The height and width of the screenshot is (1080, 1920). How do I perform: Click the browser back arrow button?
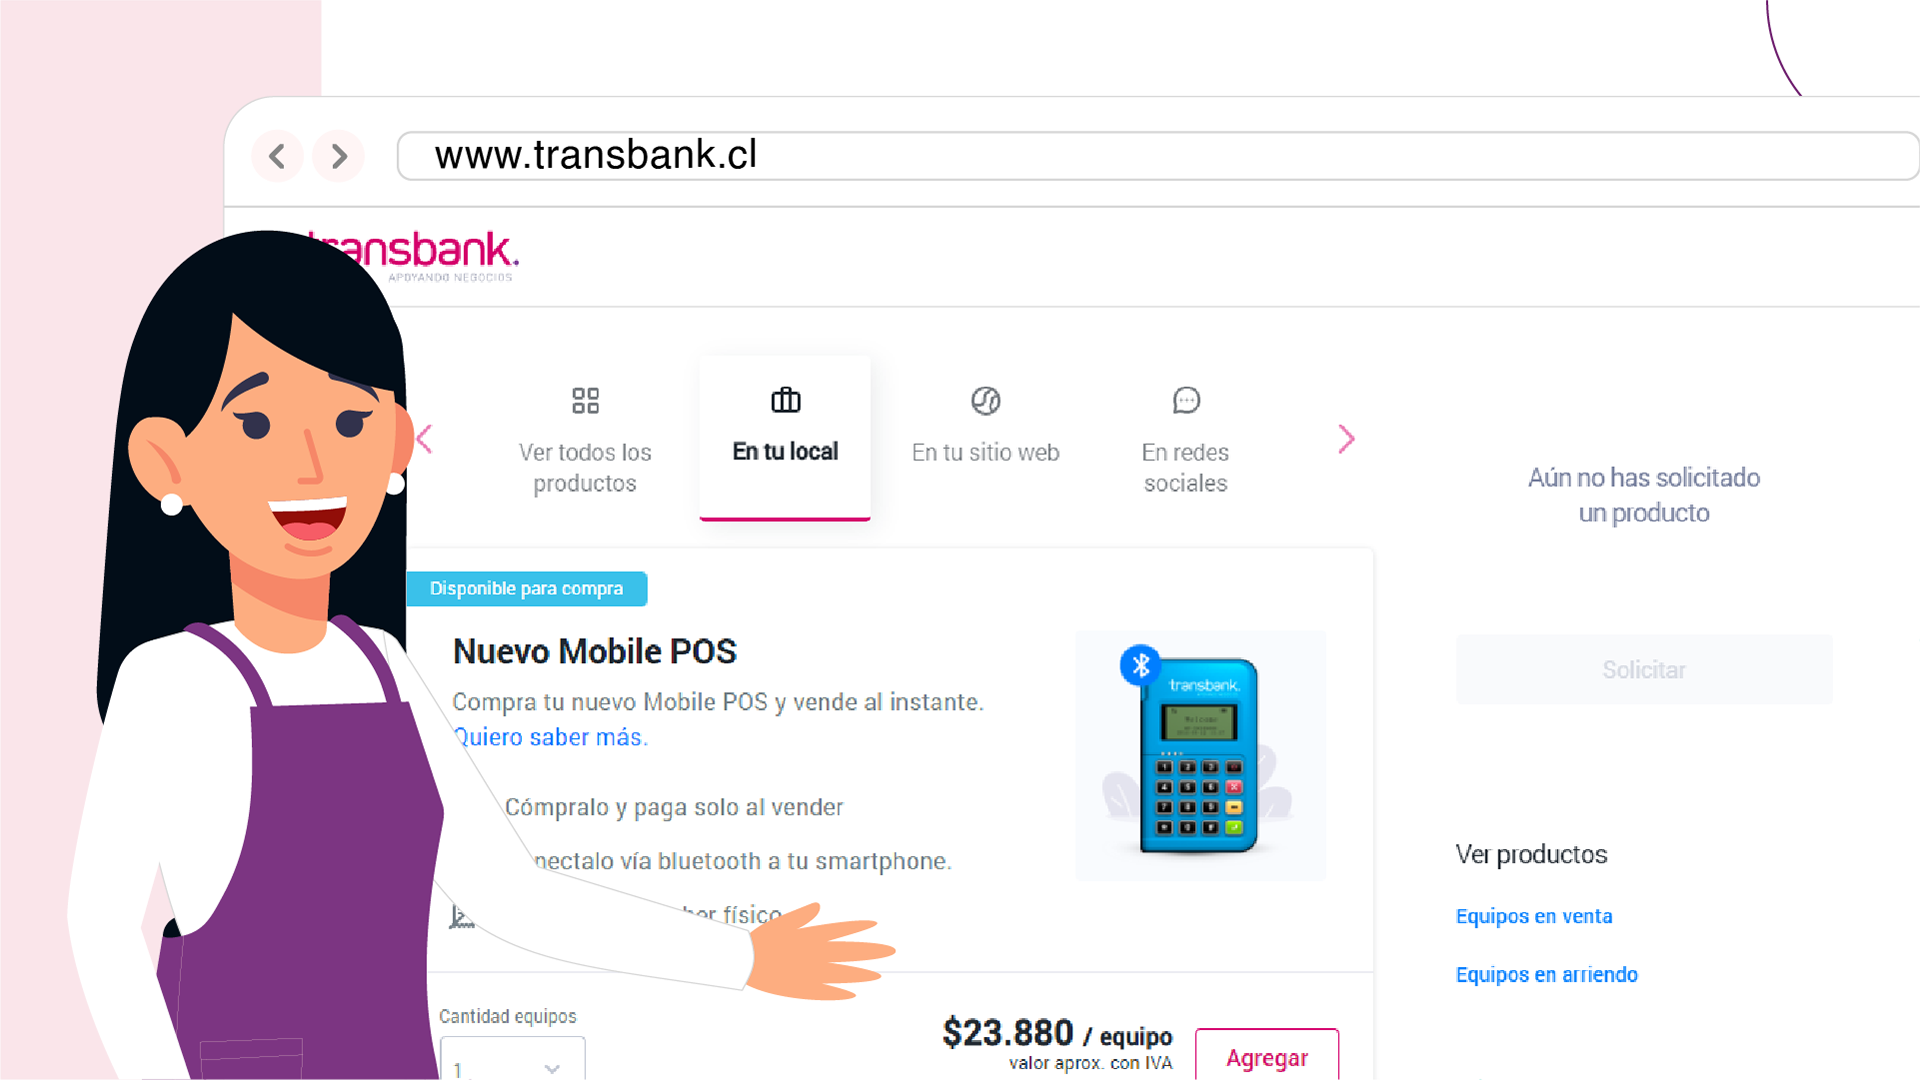[277, 156]
